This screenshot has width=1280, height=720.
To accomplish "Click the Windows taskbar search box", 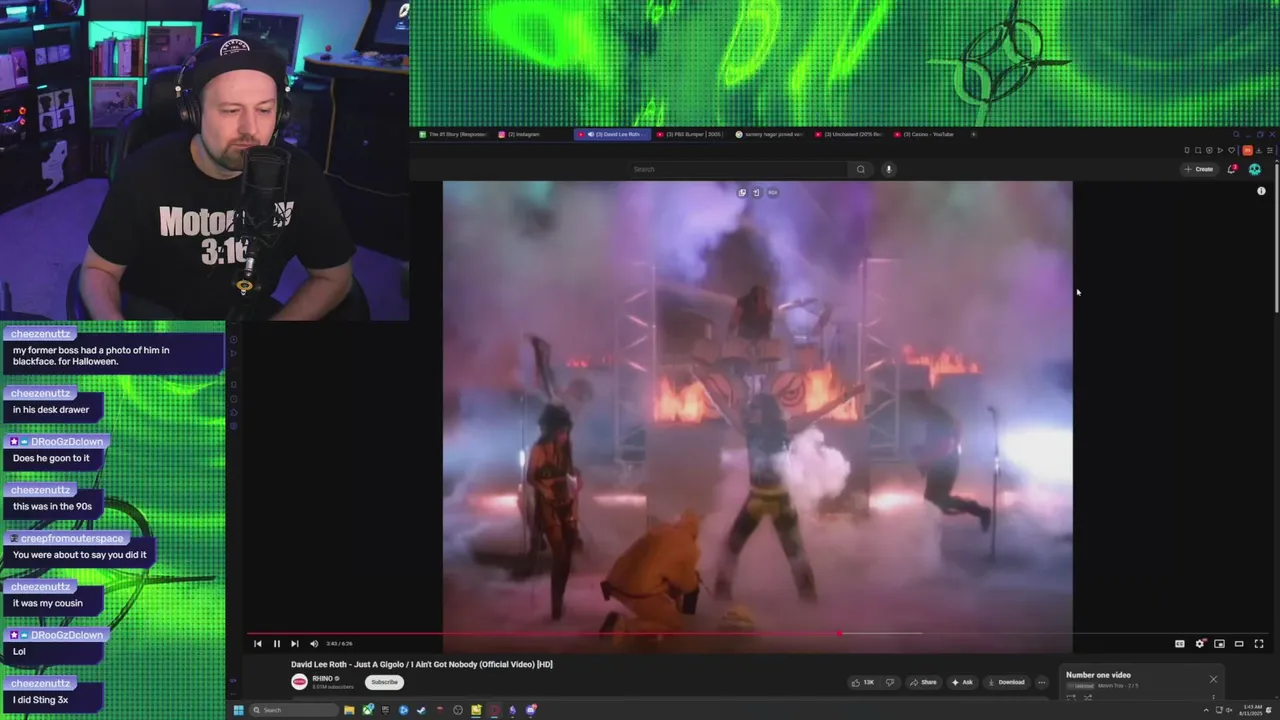I will click(294, 710).
